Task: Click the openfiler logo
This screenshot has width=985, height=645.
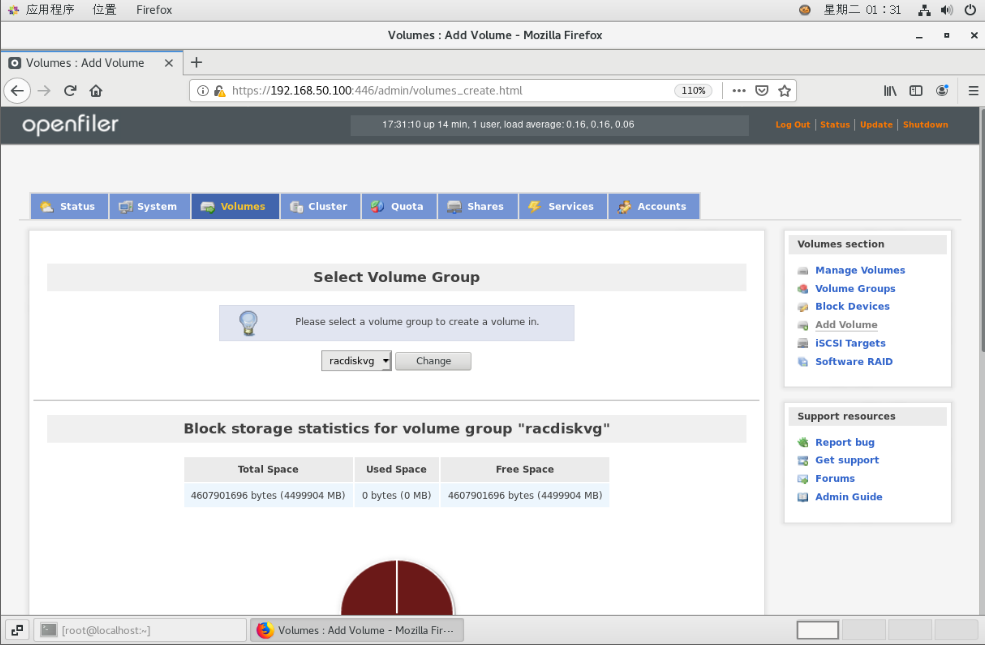Action: (x=70, y=125)
